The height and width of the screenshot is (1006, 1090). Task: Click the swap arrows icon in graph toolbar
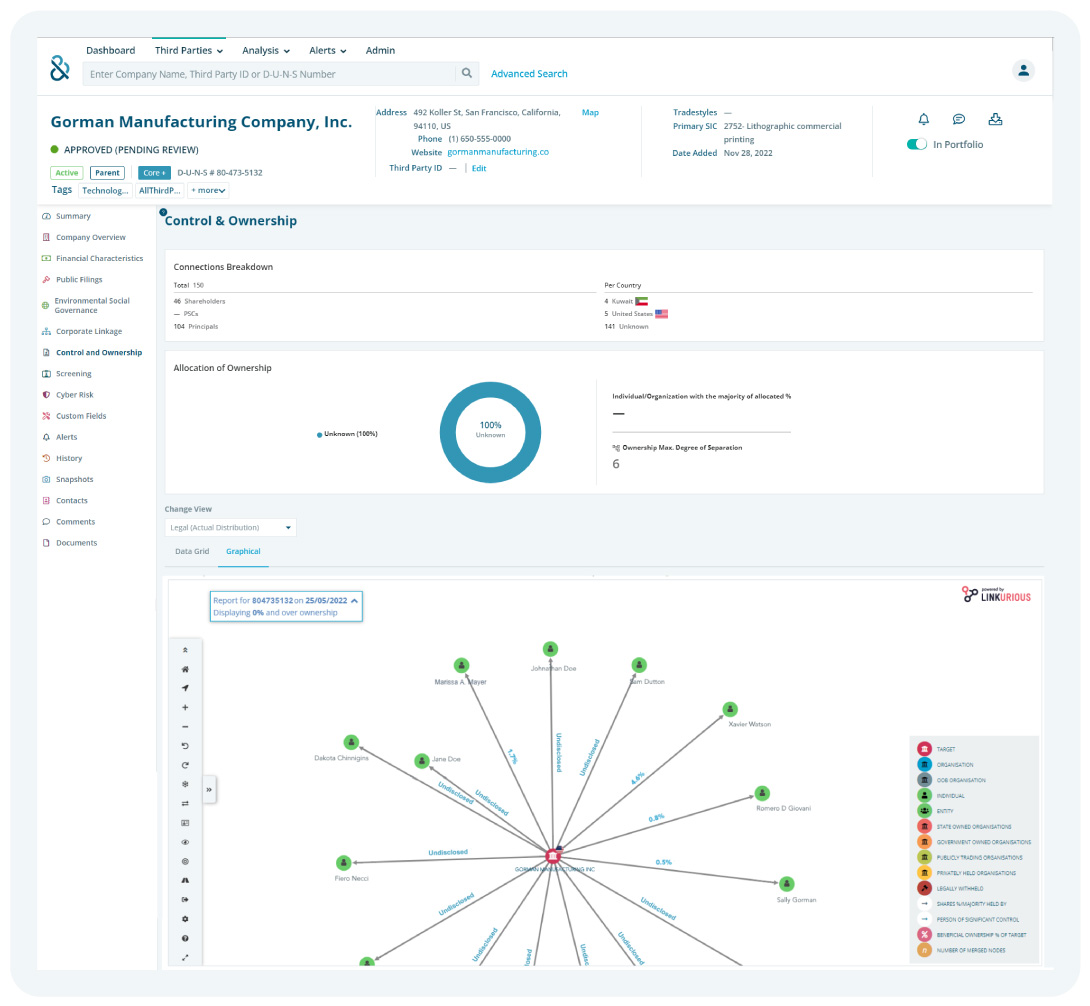click(x=185, y=804)
